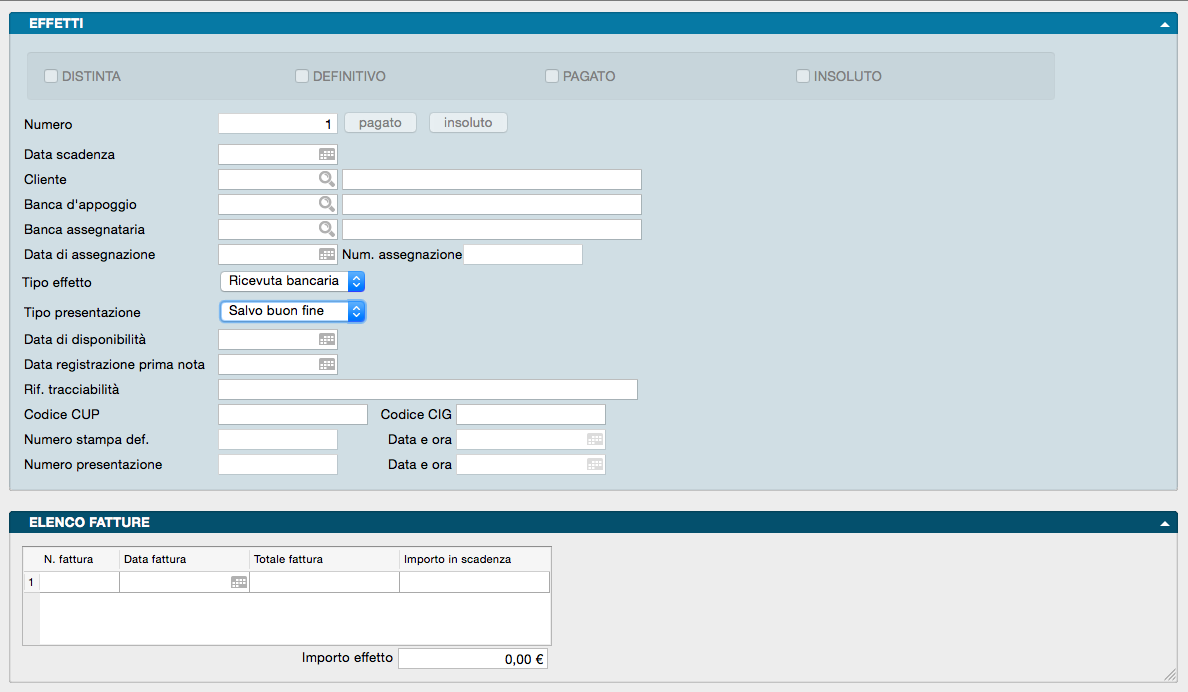
Task: Open calendar picker for Data scadenza
Action: (x=327, y=155)
